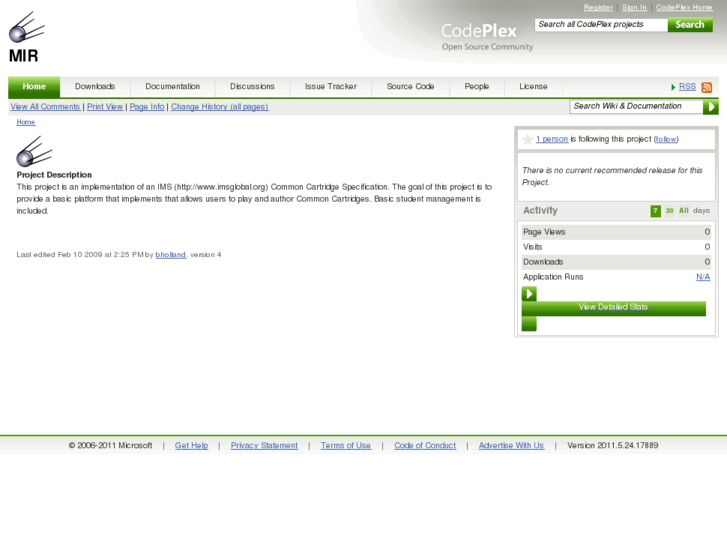Open the Source Code tab
The image size is (727, 545).
pyautogui.click(x=410, y=87)
